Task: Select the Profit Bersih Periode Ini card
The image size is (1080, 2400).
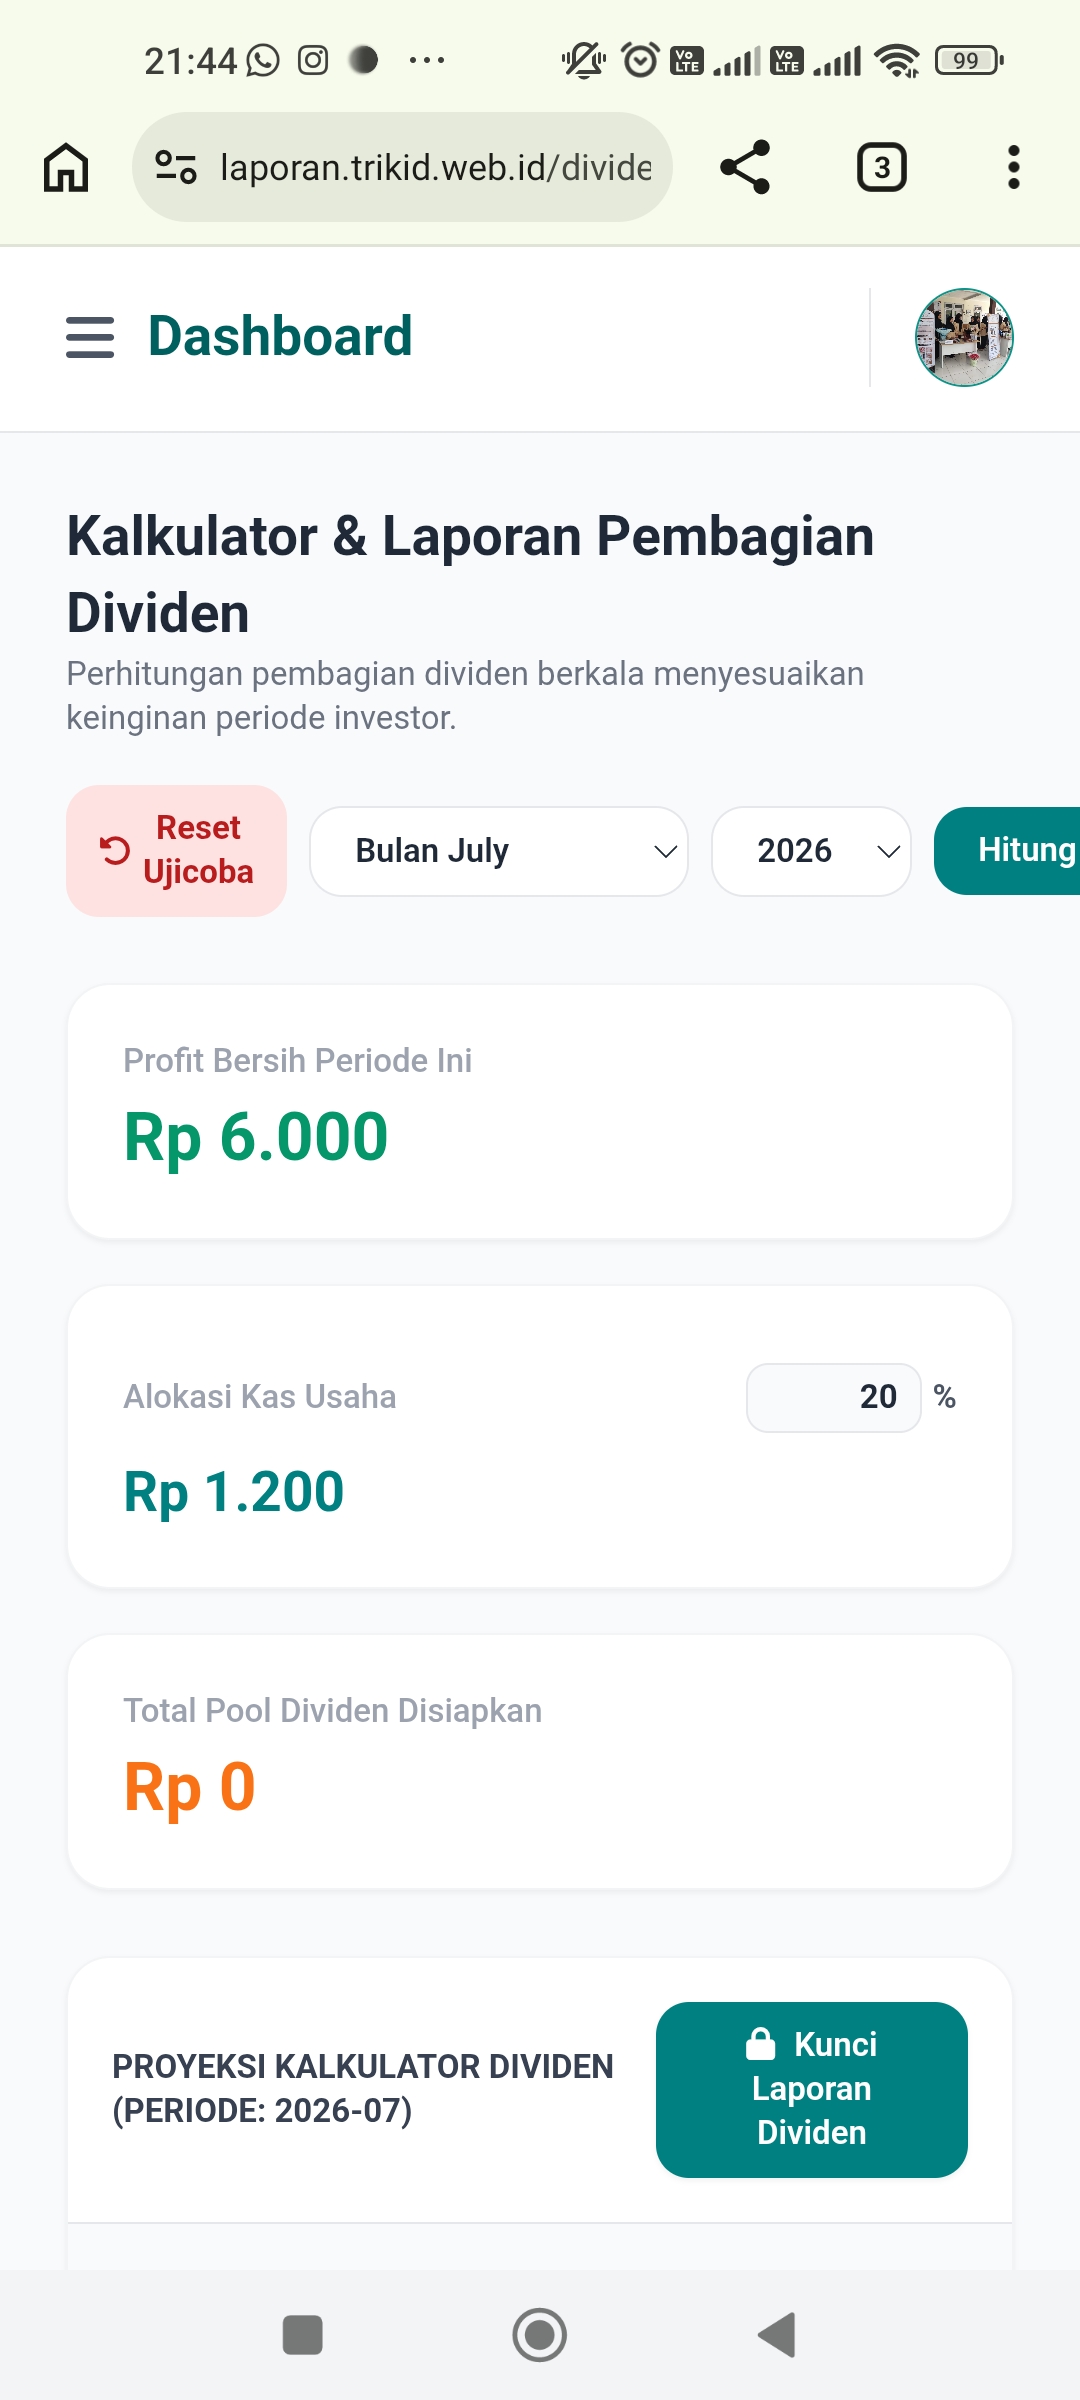Action: click(540, 1112)
